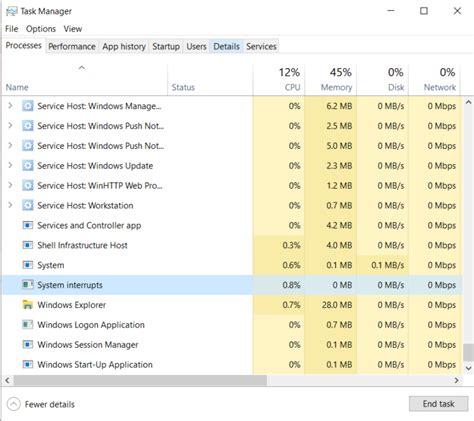Click the Task Manager title bar icon
The width and height of the screenshot is (474, 421).
point(11,11)
